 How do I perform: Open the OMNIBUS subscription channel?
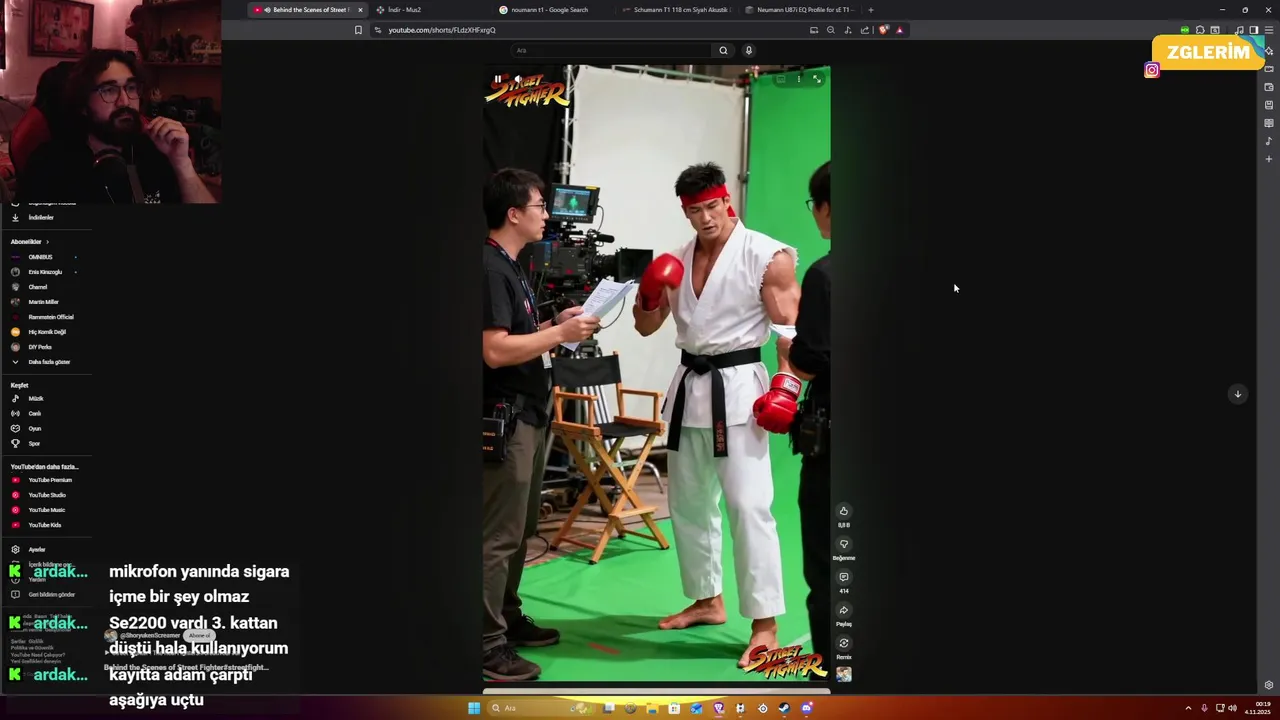coord(40,257)
